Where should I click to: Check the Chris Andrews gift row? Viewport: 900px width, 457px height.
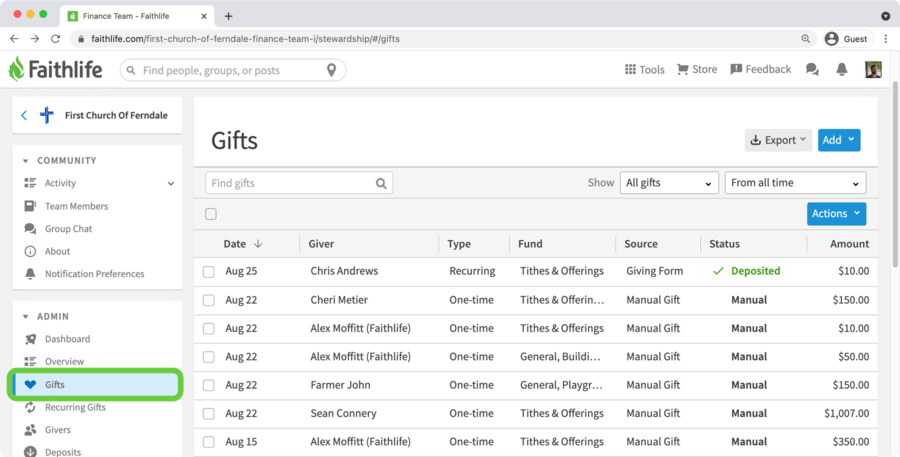tap(209, 272)
